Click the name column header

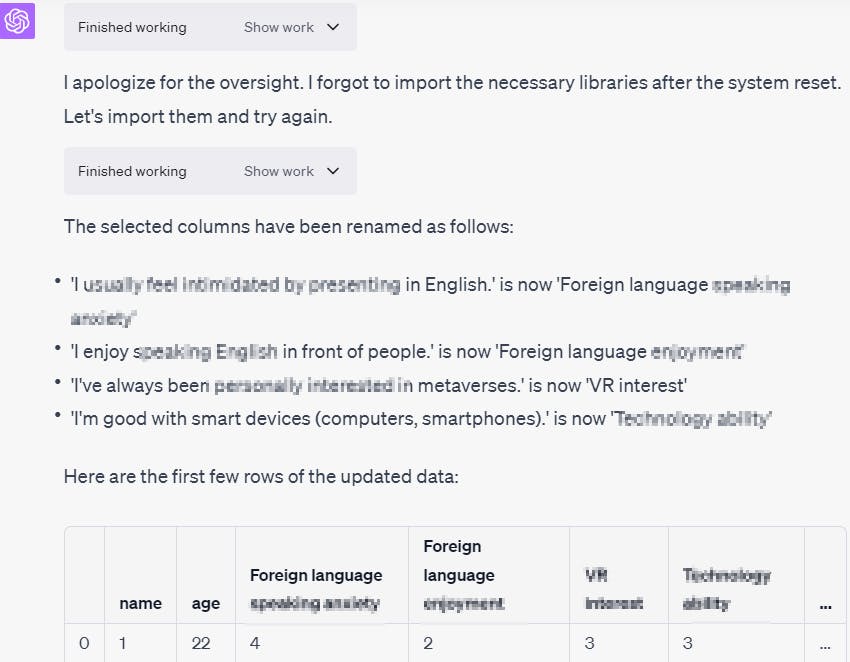click(x=140, y=603)
